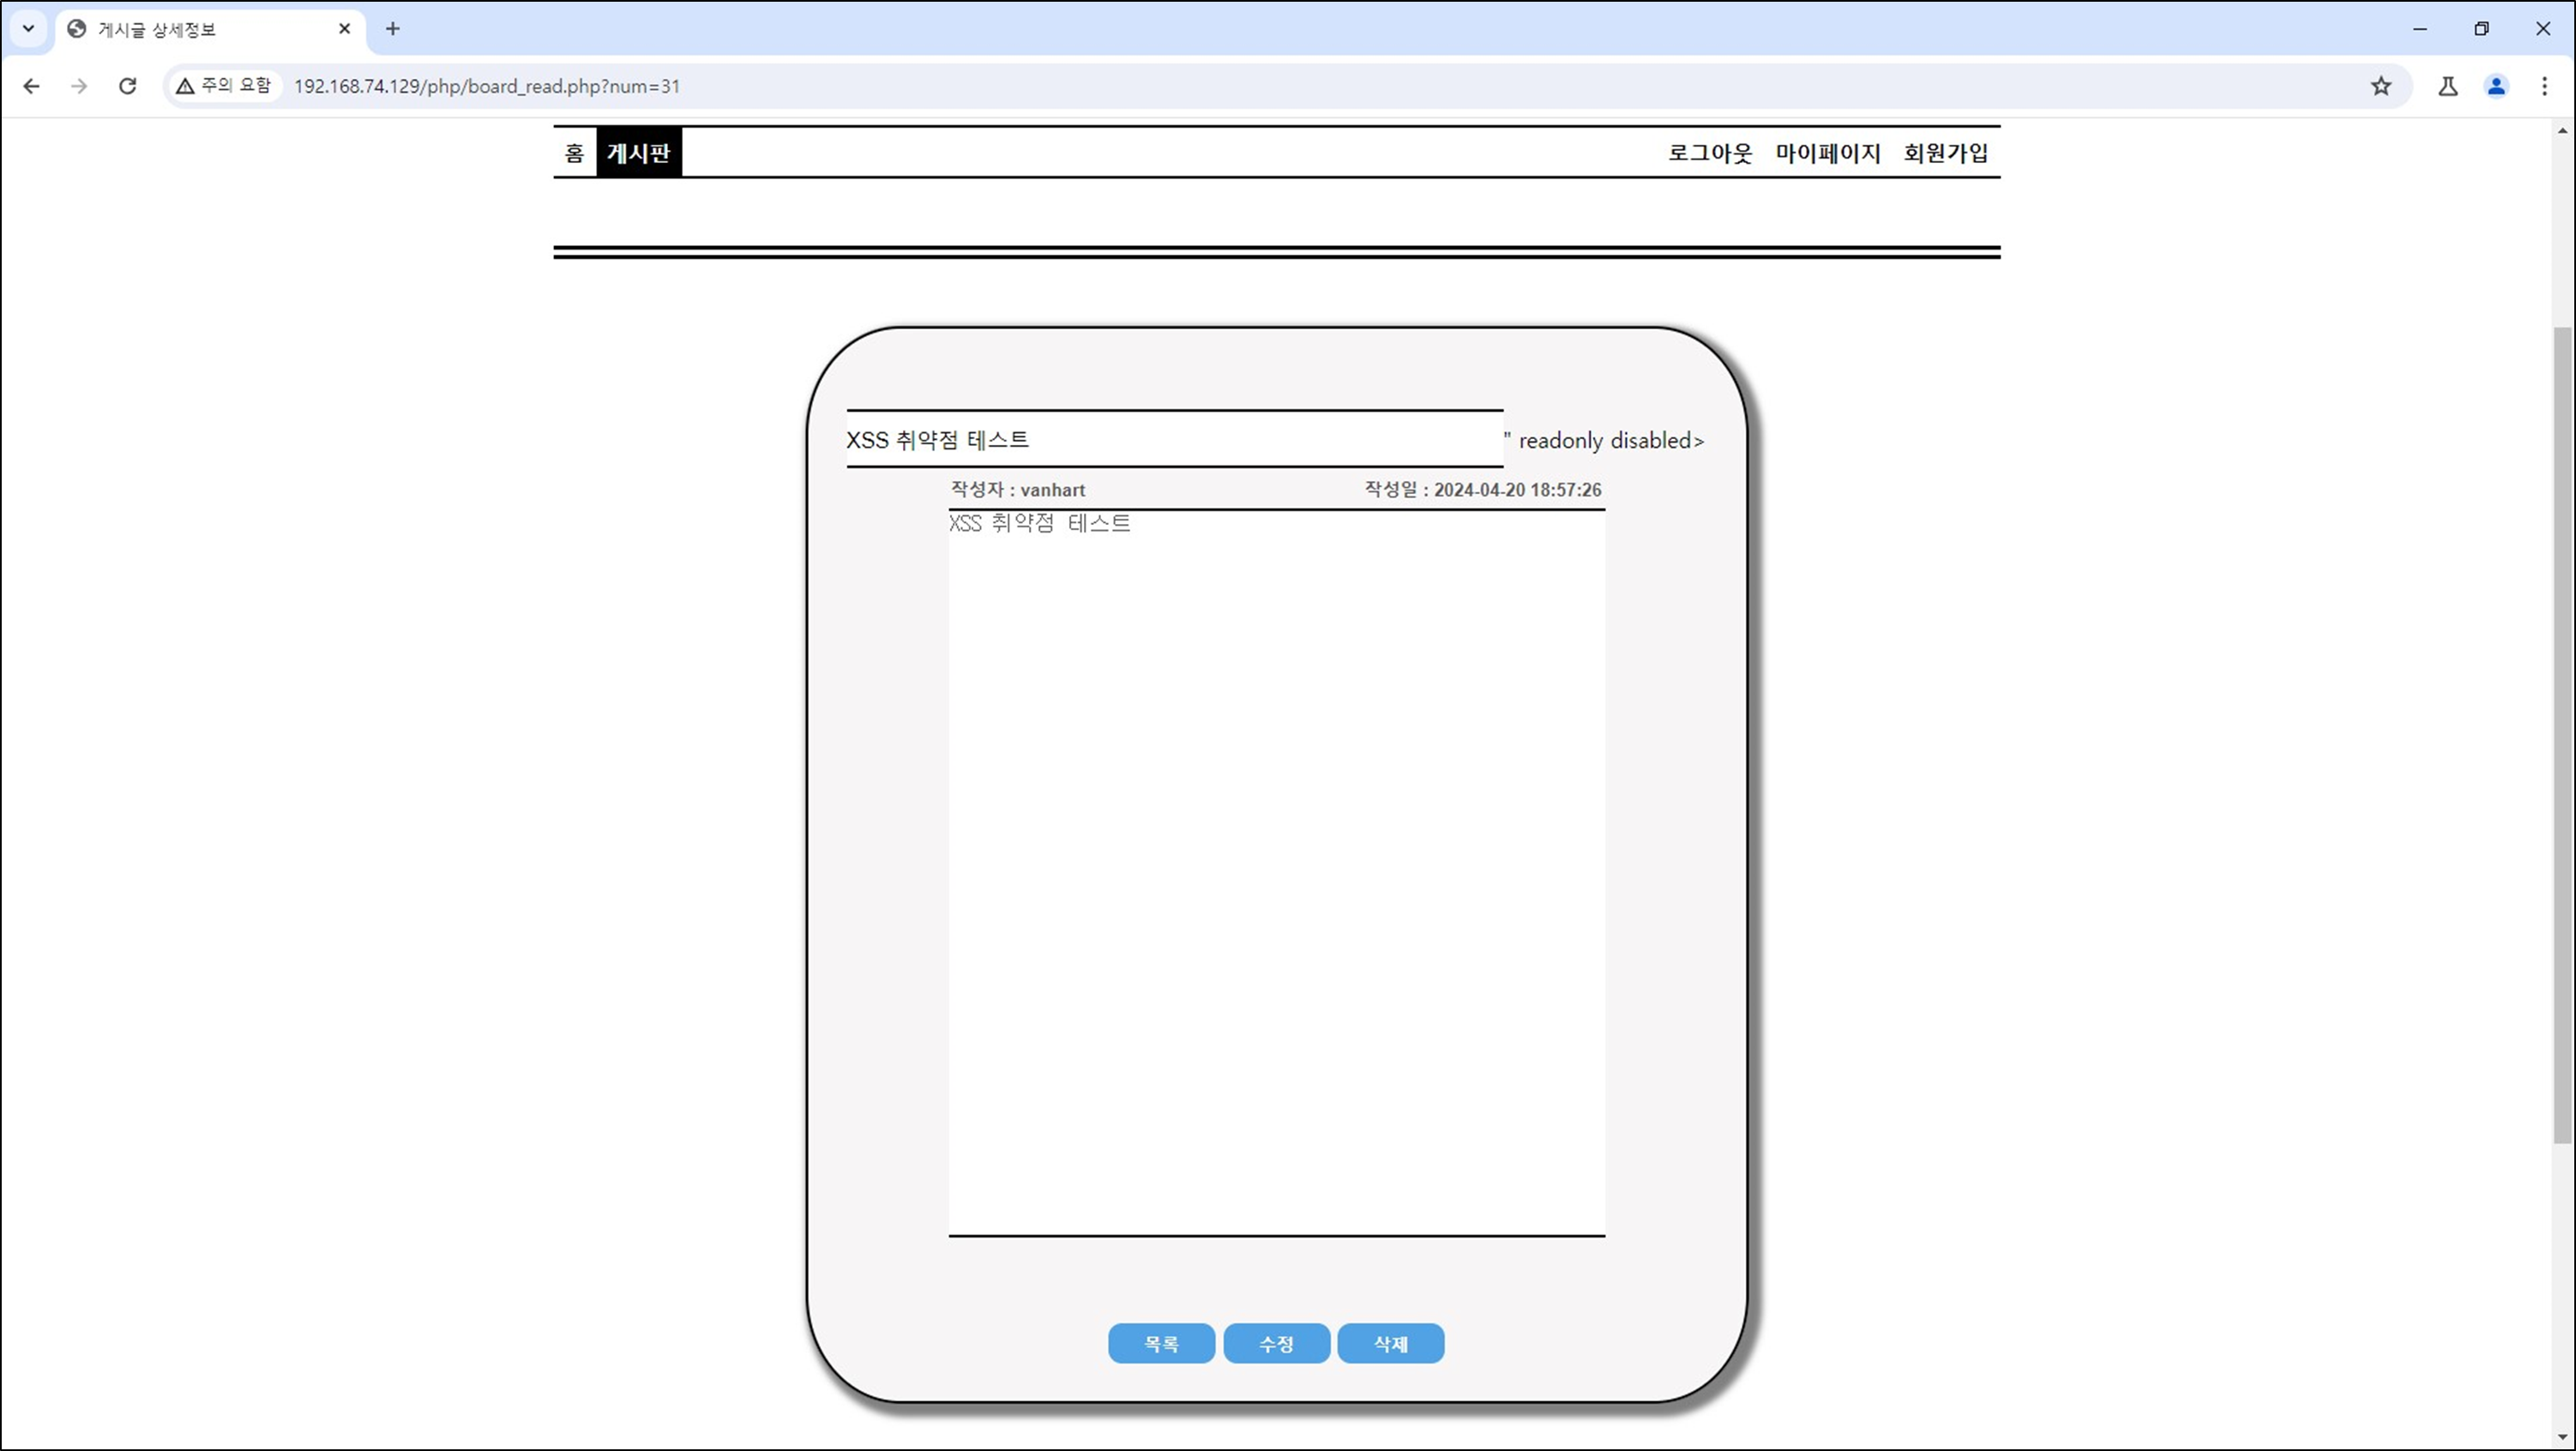Image resolution: width=2576 pixels, height=1451 pixels.
Task: Open the 게시판 navigation menu item
Action: click(x=639, y=153)
